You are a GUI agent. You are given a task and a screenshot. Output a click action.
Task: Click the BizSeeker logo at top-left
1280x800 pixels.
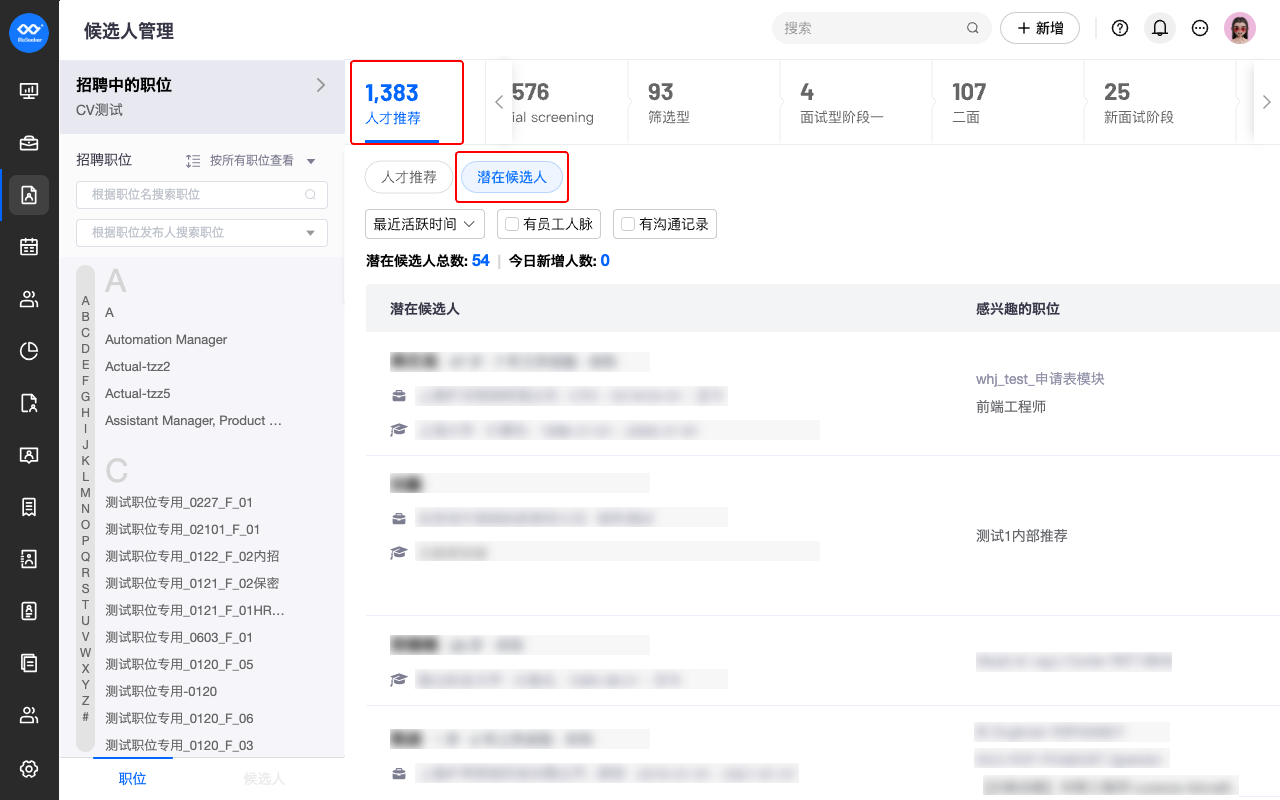(x=29, y=33)
